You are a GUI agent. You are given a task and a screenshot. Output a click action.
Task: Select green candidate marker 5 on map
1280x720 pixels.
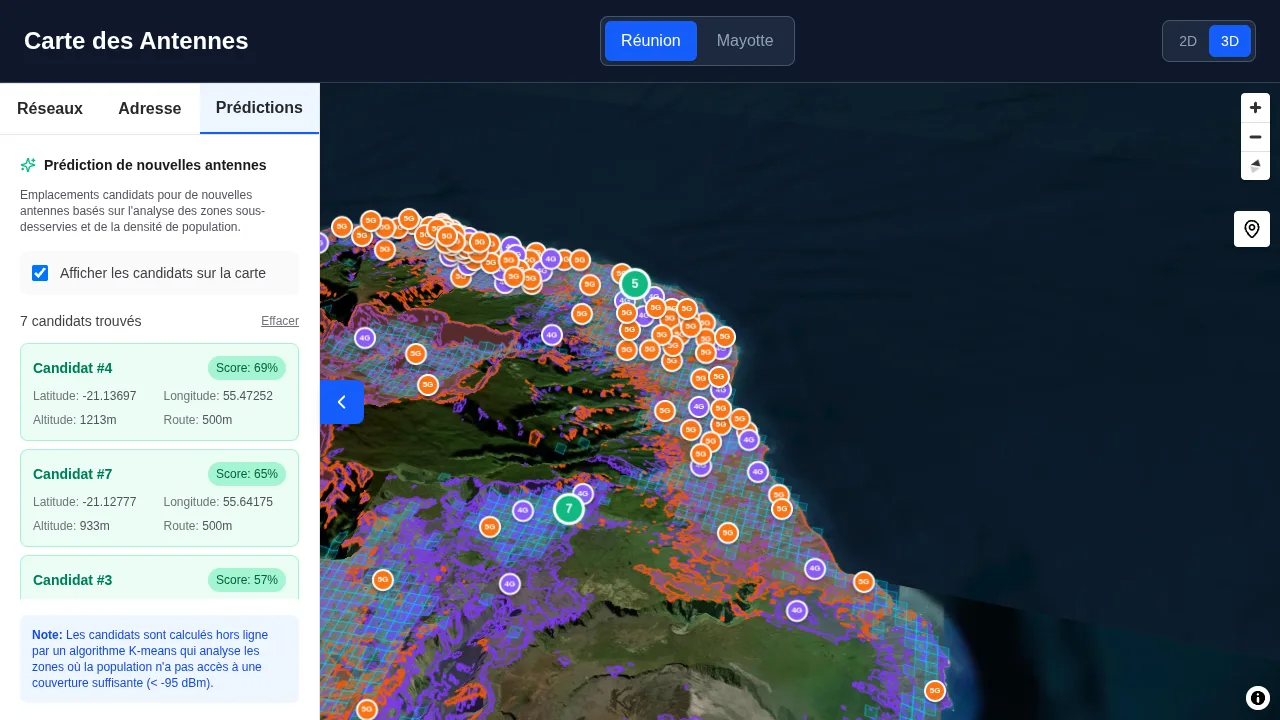click(x=634, y=284)
